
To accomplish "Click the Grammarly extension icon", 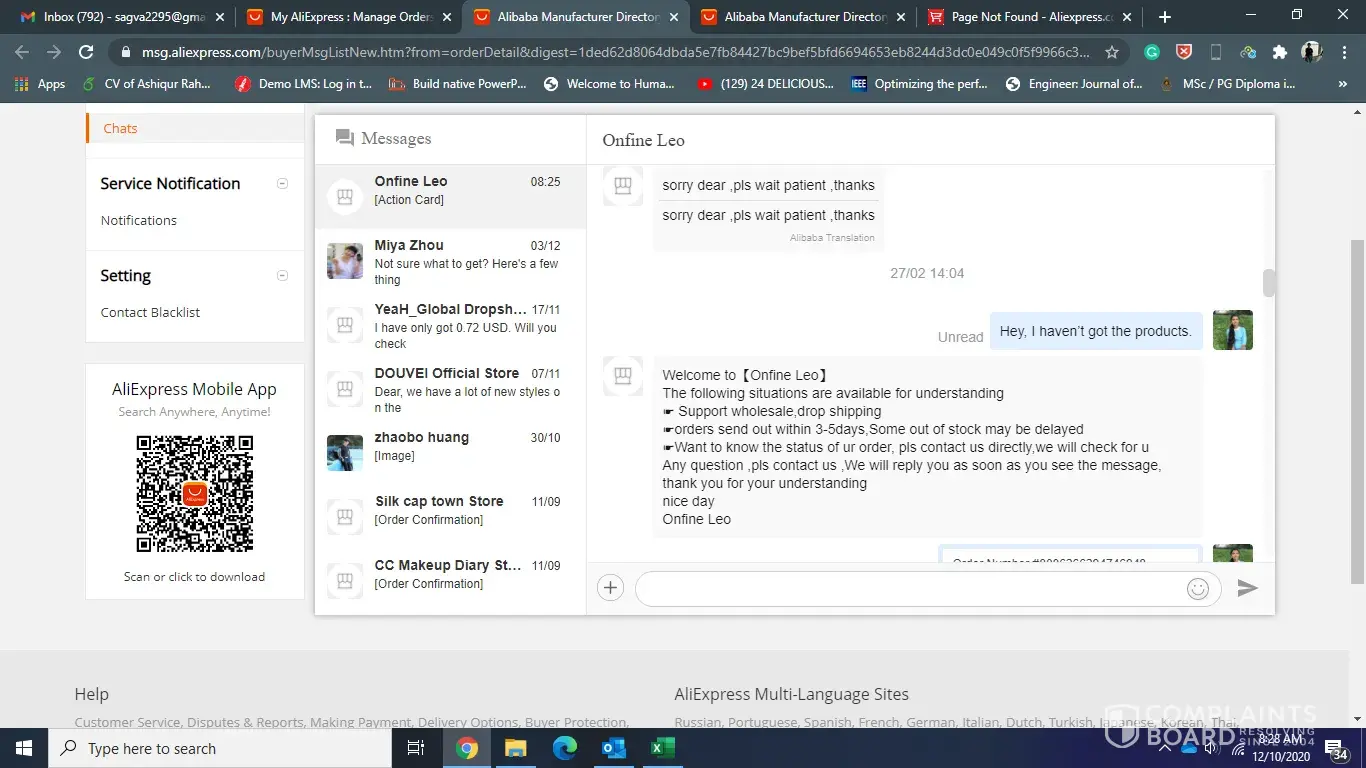I will point(1152,52).
